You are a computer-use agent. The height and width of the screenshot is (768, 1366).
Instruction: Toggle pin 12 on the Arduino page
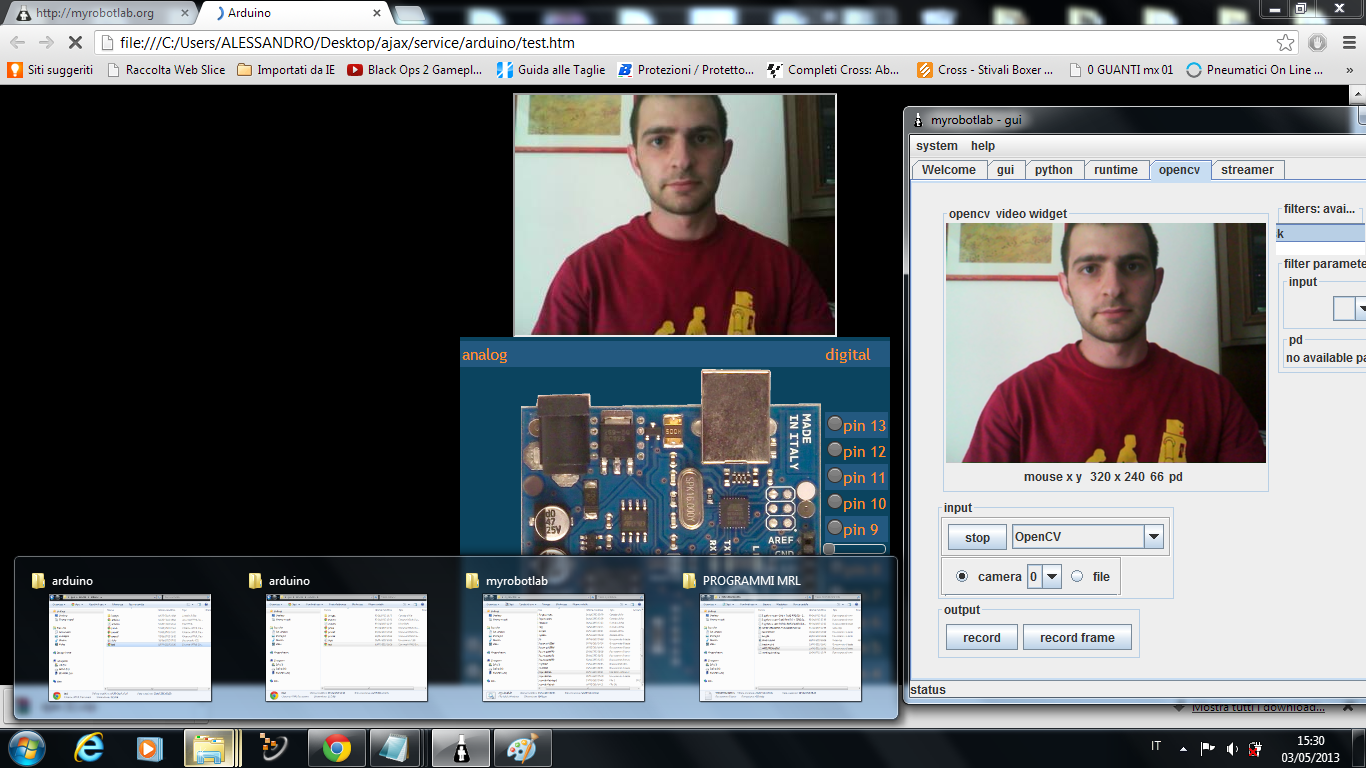pyautogui.click(x=835, y=450)
